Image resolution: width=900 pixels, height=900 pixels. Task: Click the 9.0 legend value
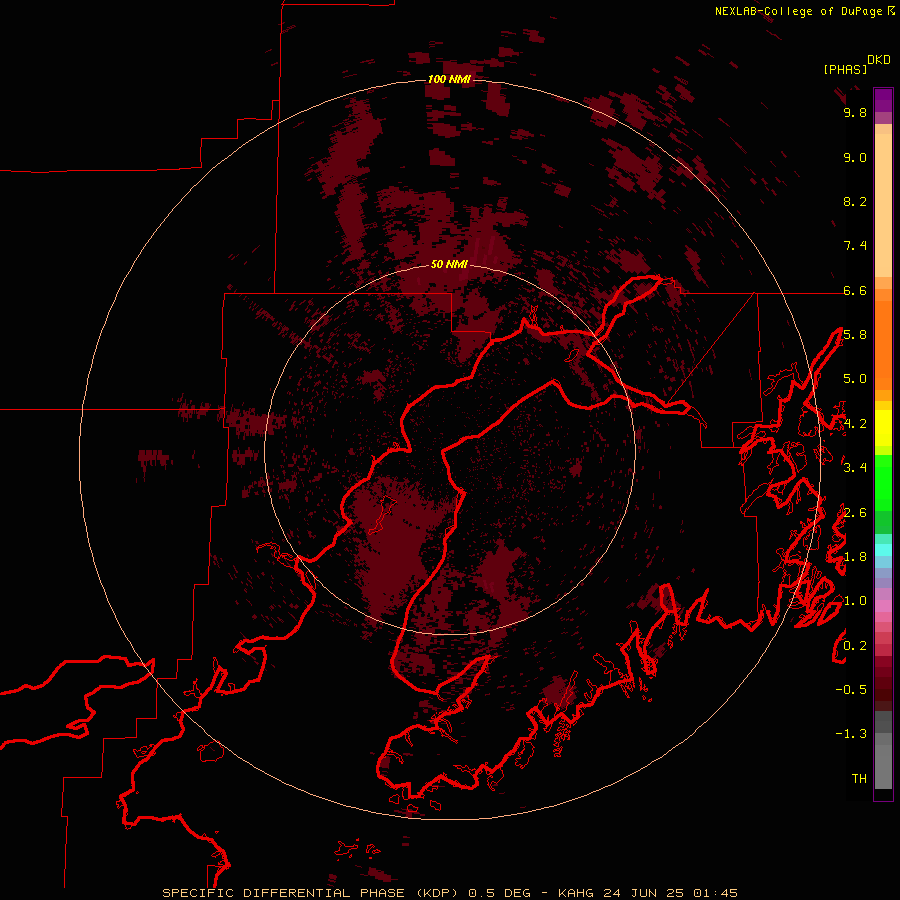[855, 157]
